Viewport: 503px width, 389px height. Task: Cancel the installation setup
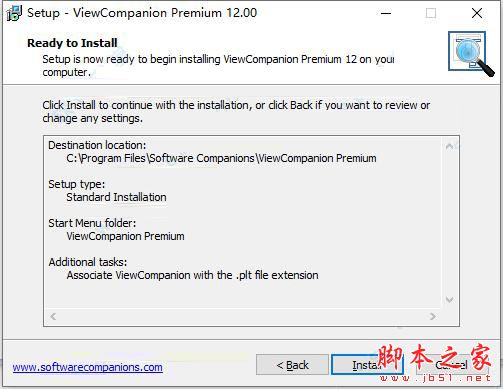point(452,365)
